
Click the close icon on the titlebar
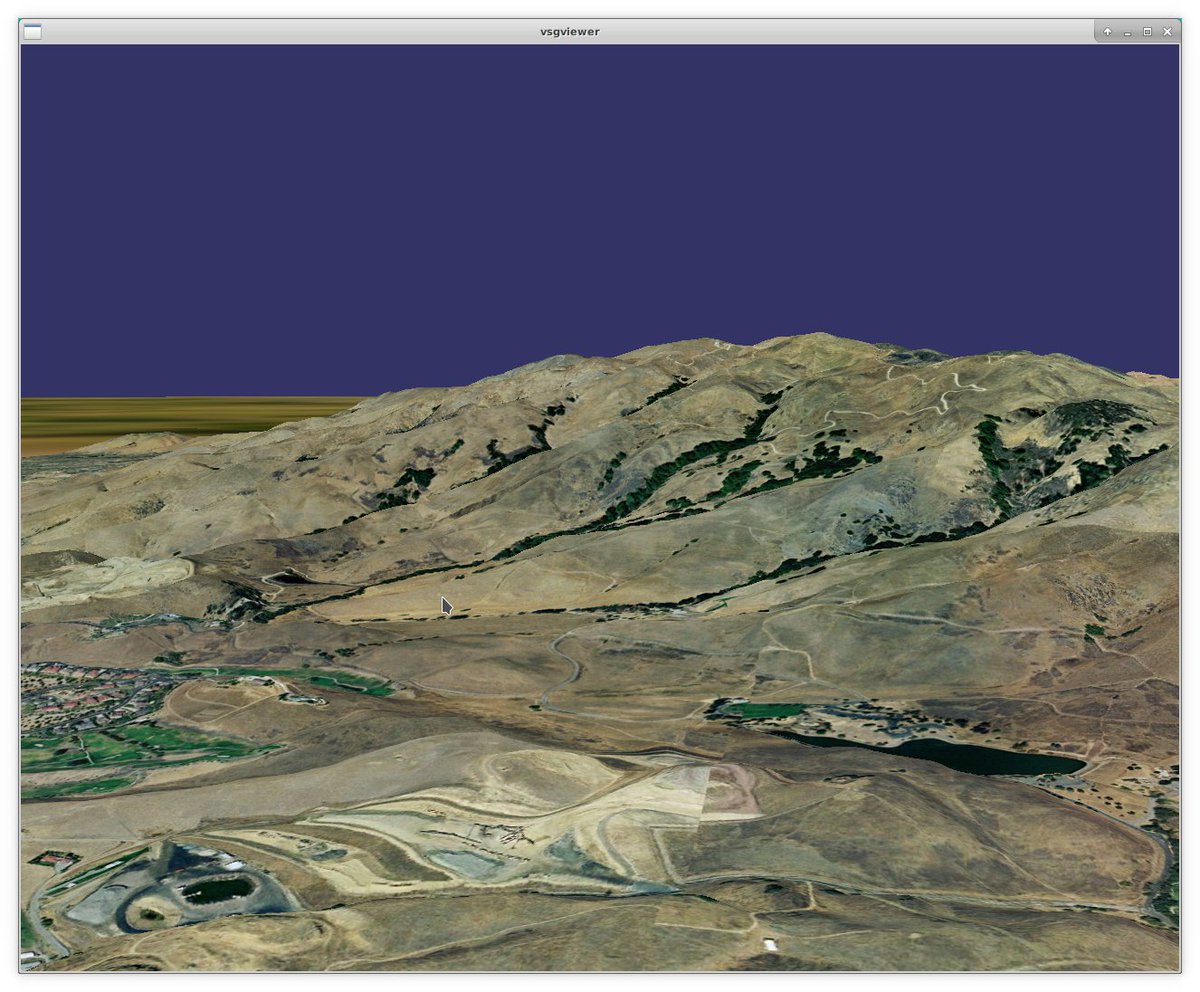tap(1166, 32)
